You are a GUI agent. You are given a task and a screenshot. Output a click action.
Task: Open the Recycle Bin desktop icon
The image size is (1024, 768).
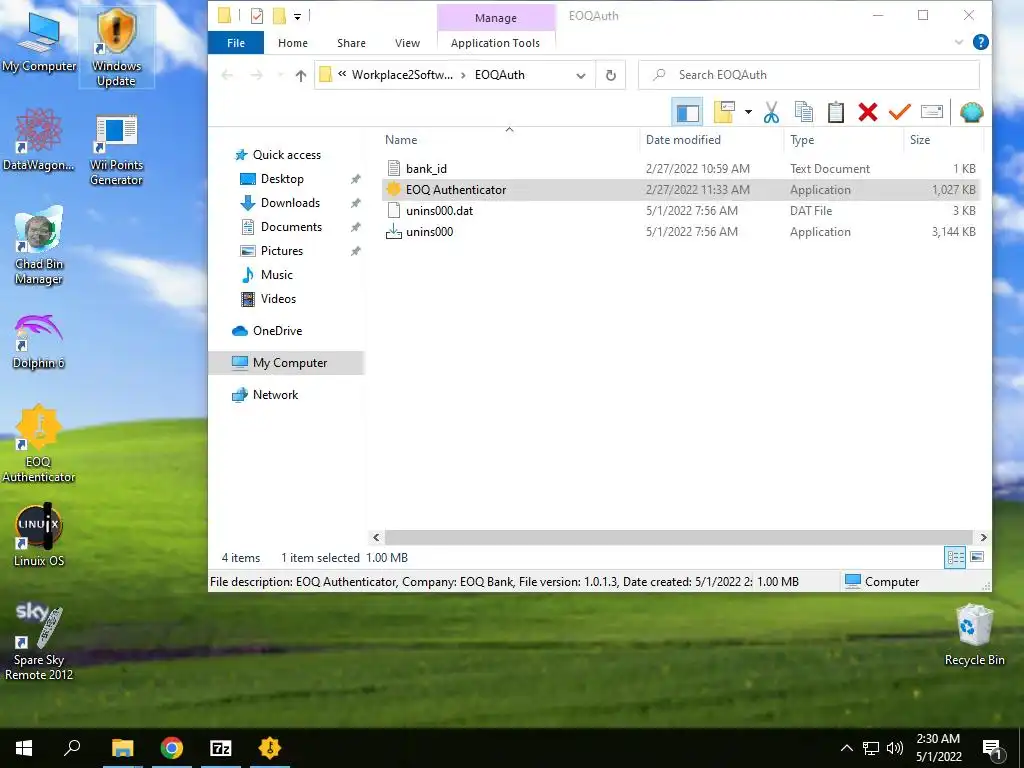point(974,635)
